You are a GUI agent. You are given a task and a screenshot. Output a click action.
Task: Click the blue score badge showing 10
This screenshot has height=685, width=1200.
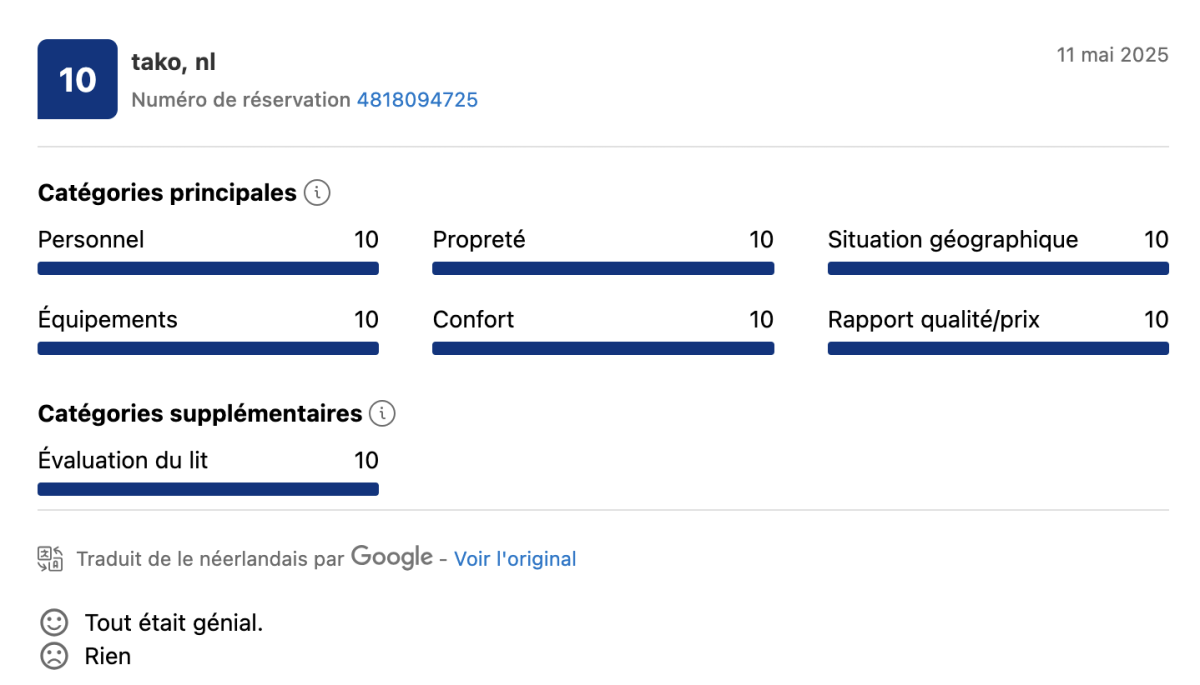click(77, 79)
